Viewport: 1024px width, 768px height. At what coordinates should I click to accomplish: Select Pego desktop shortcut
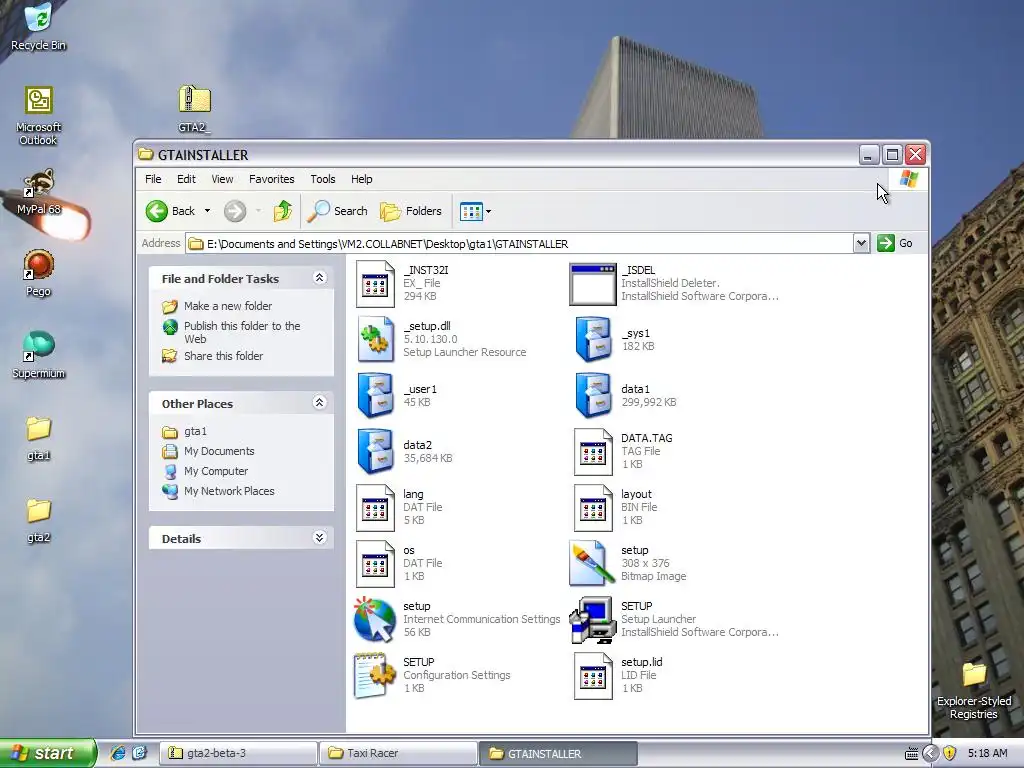tap(39, 274)
